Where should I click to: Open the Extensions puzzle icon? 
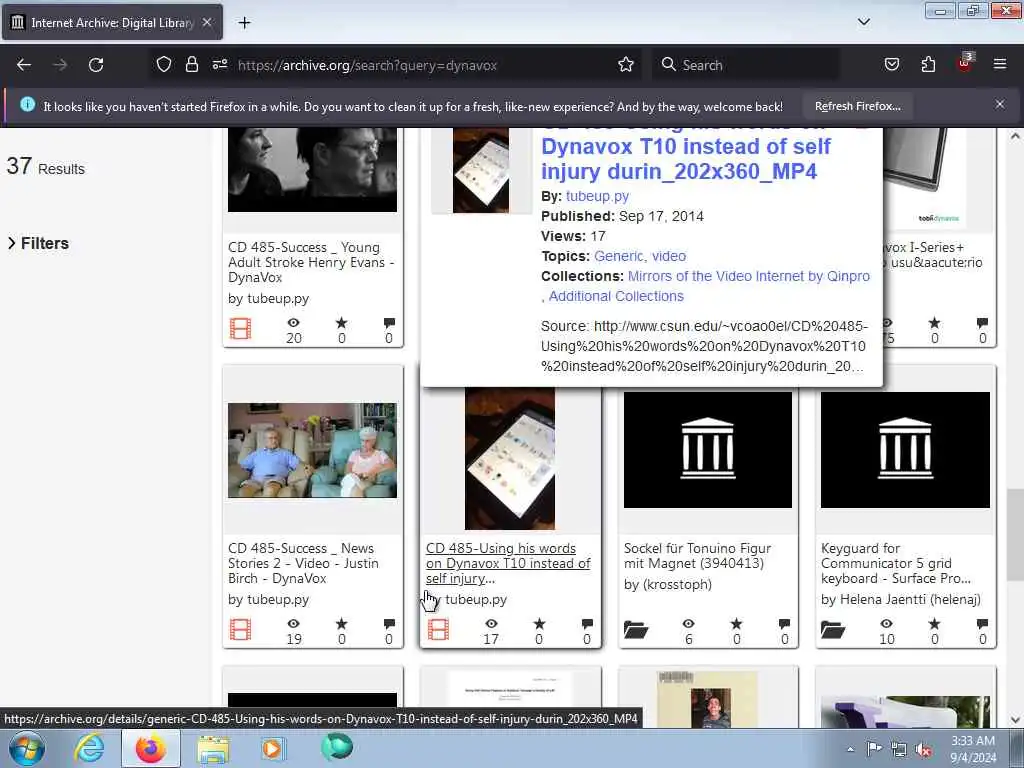928,65
